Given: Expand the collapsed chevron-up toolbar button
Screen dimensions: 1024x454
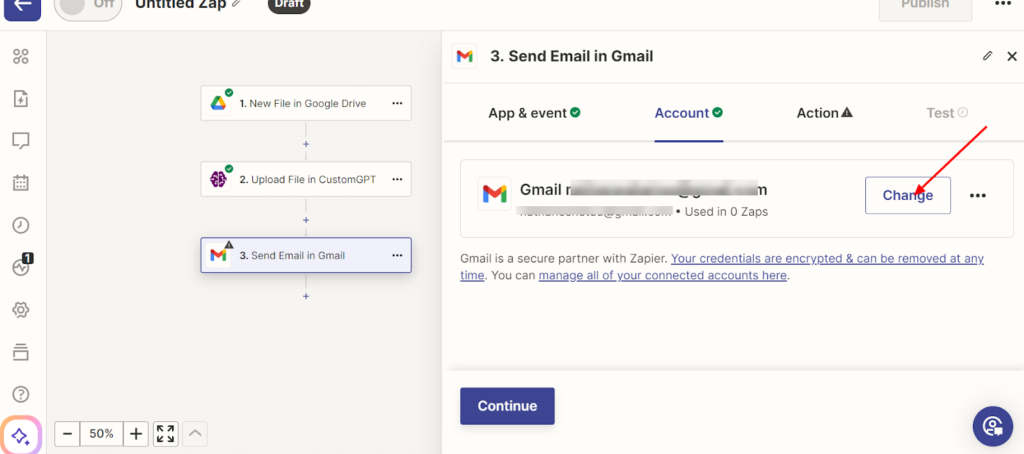Looking at the screenshot, I should click(195, 434).
